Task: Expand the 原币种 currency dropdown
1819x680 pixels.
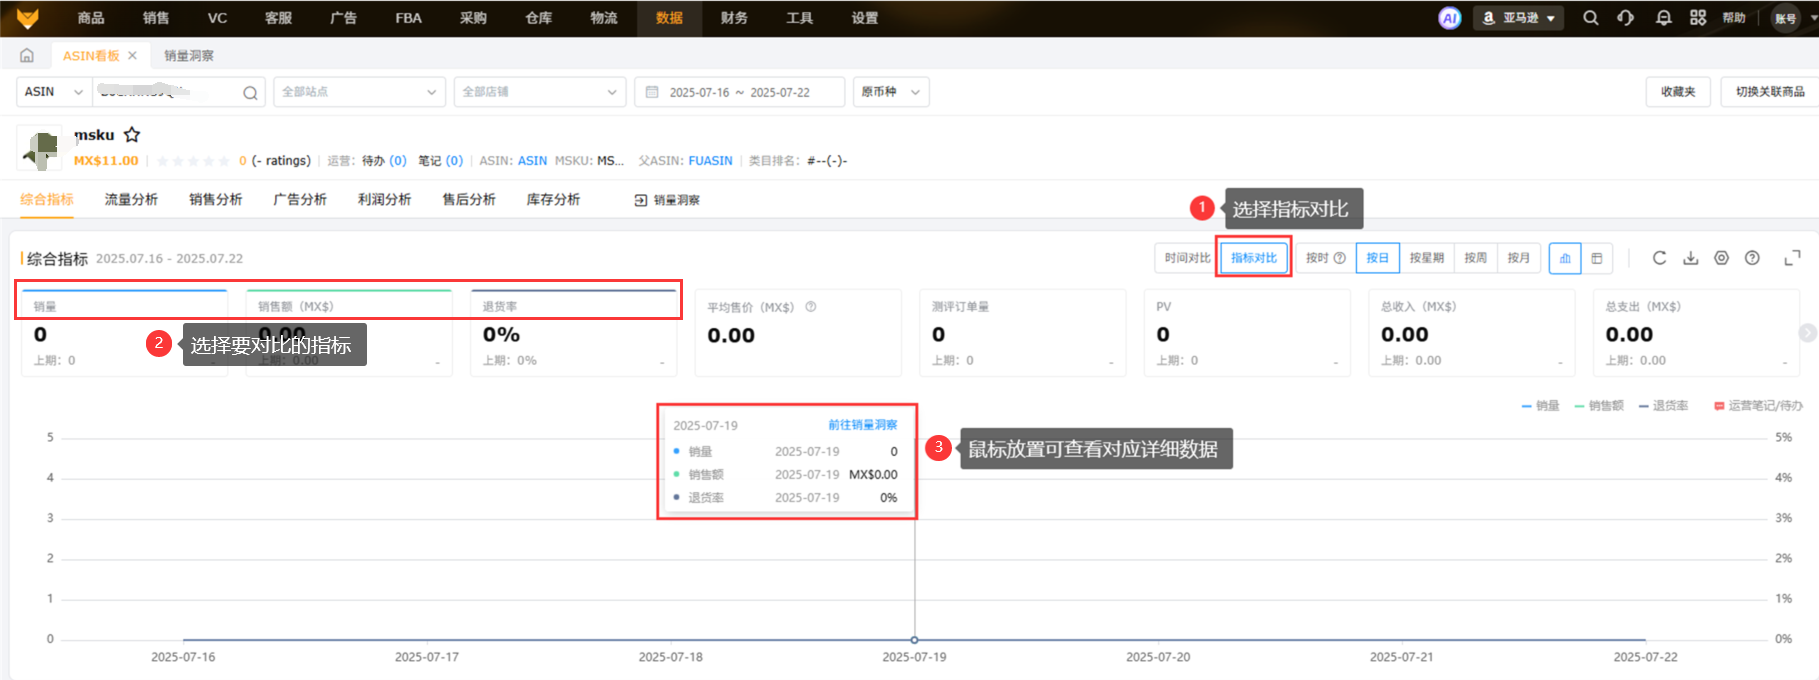Action: click(x=890, y=92)
